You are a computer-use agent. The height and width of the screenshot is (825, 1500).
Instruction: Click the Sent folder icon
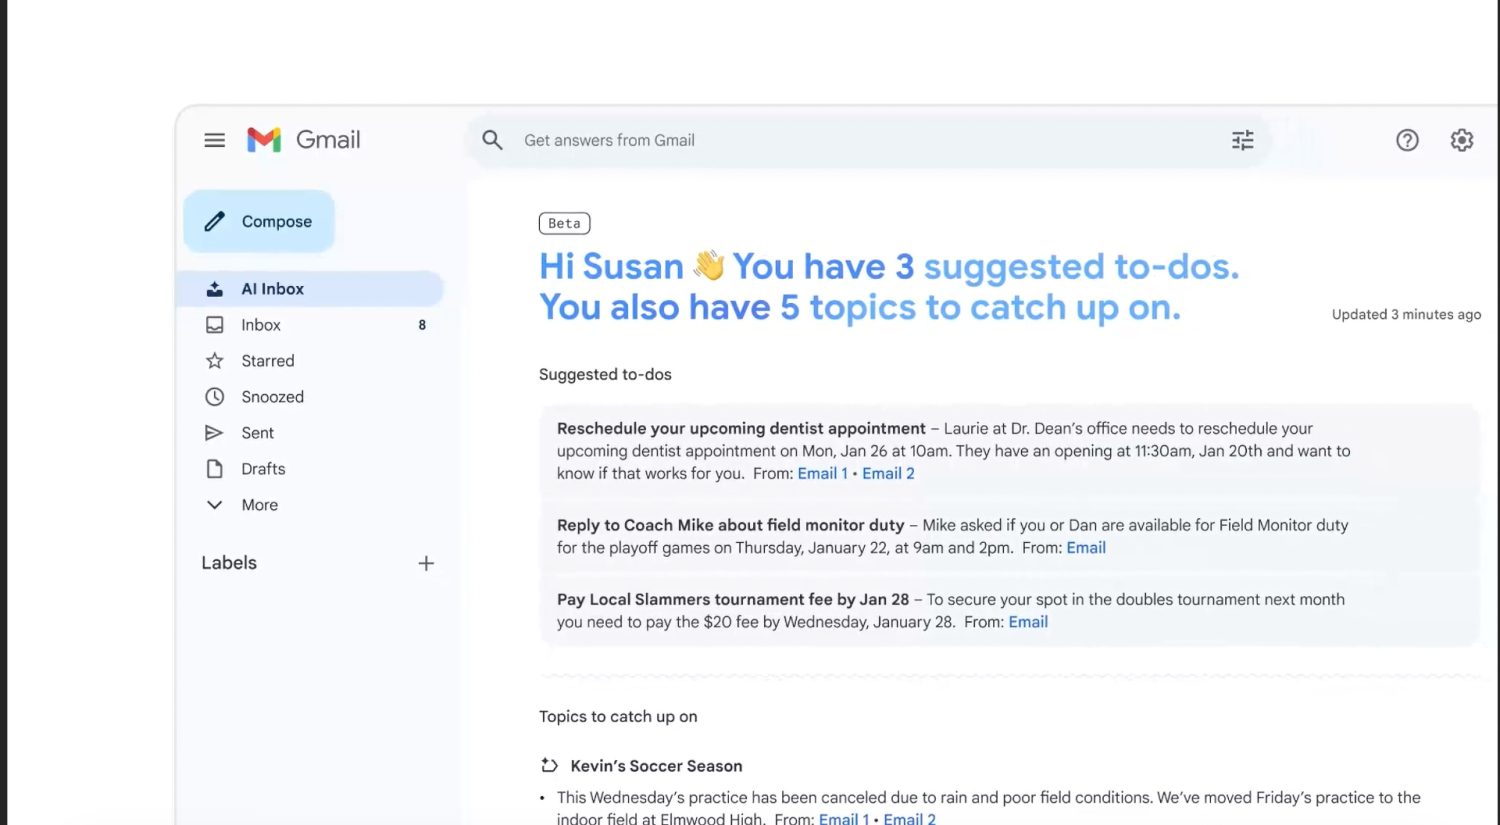(214, 432)
